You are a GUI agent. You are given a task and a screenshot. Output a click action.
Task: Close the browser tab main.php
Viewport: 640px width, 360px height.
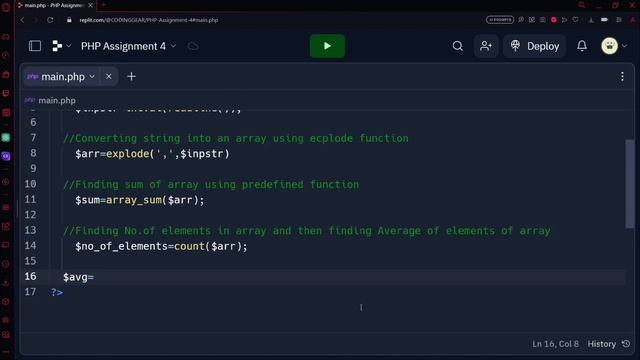(x=91, y=5)
